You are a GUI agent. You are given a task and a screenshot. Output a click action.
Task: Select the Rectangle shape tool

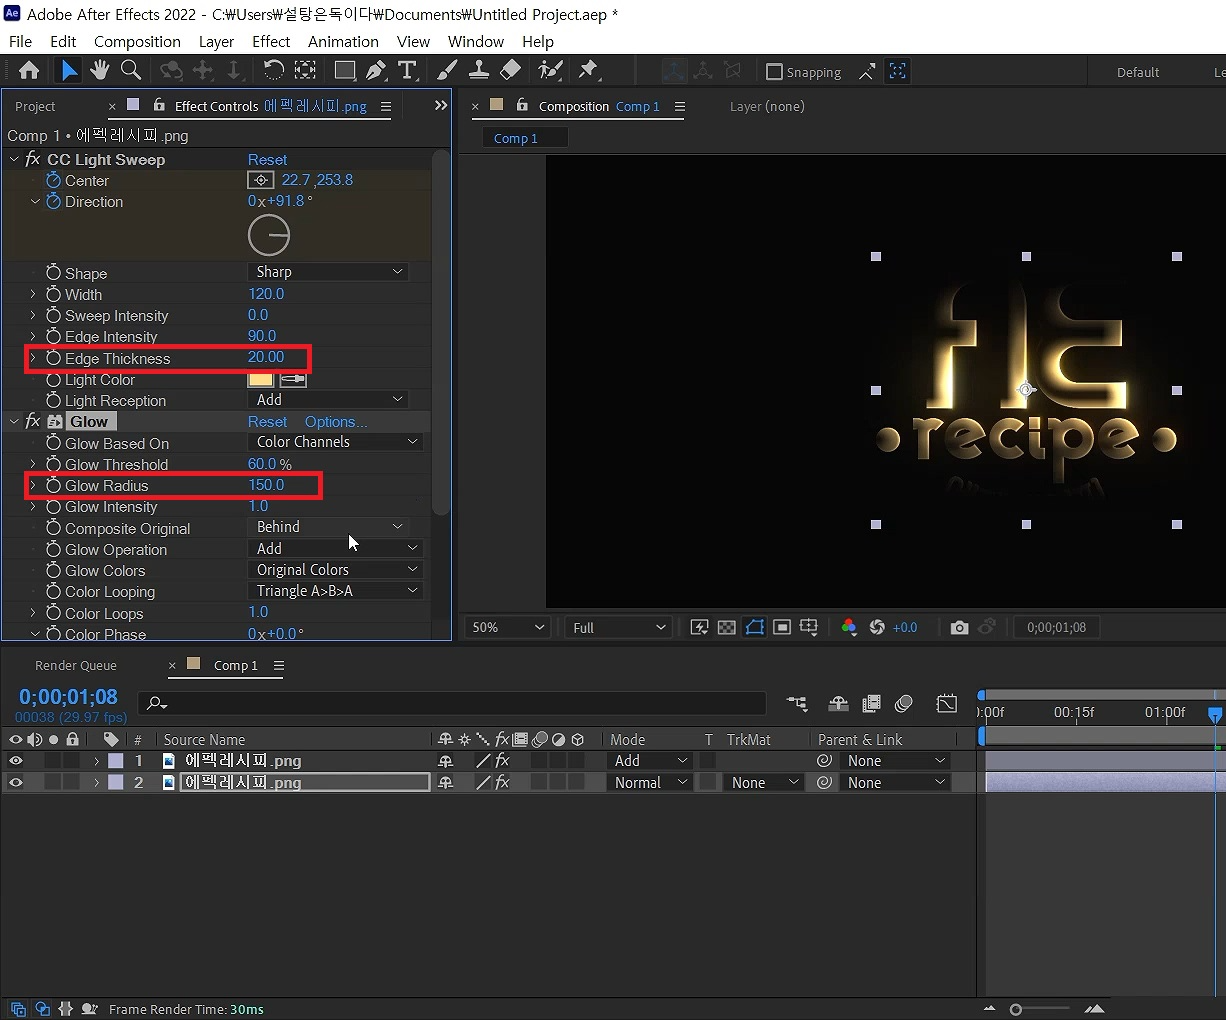345,71
